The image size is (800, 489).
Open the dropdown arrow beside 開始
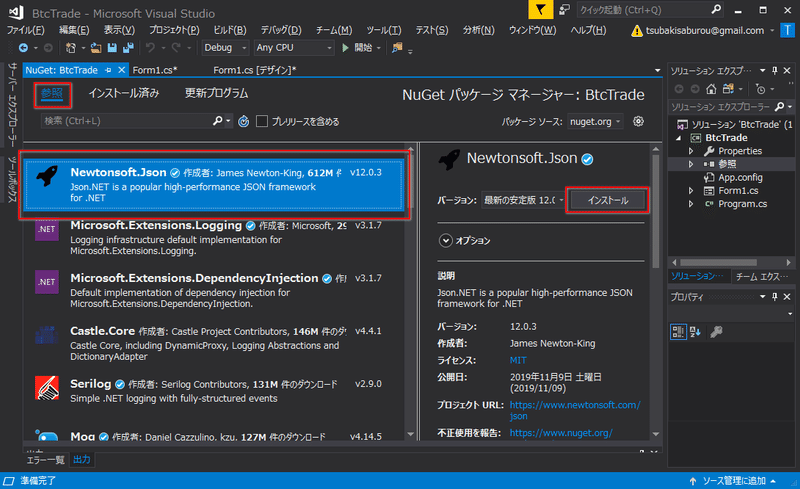coord(379,48)
